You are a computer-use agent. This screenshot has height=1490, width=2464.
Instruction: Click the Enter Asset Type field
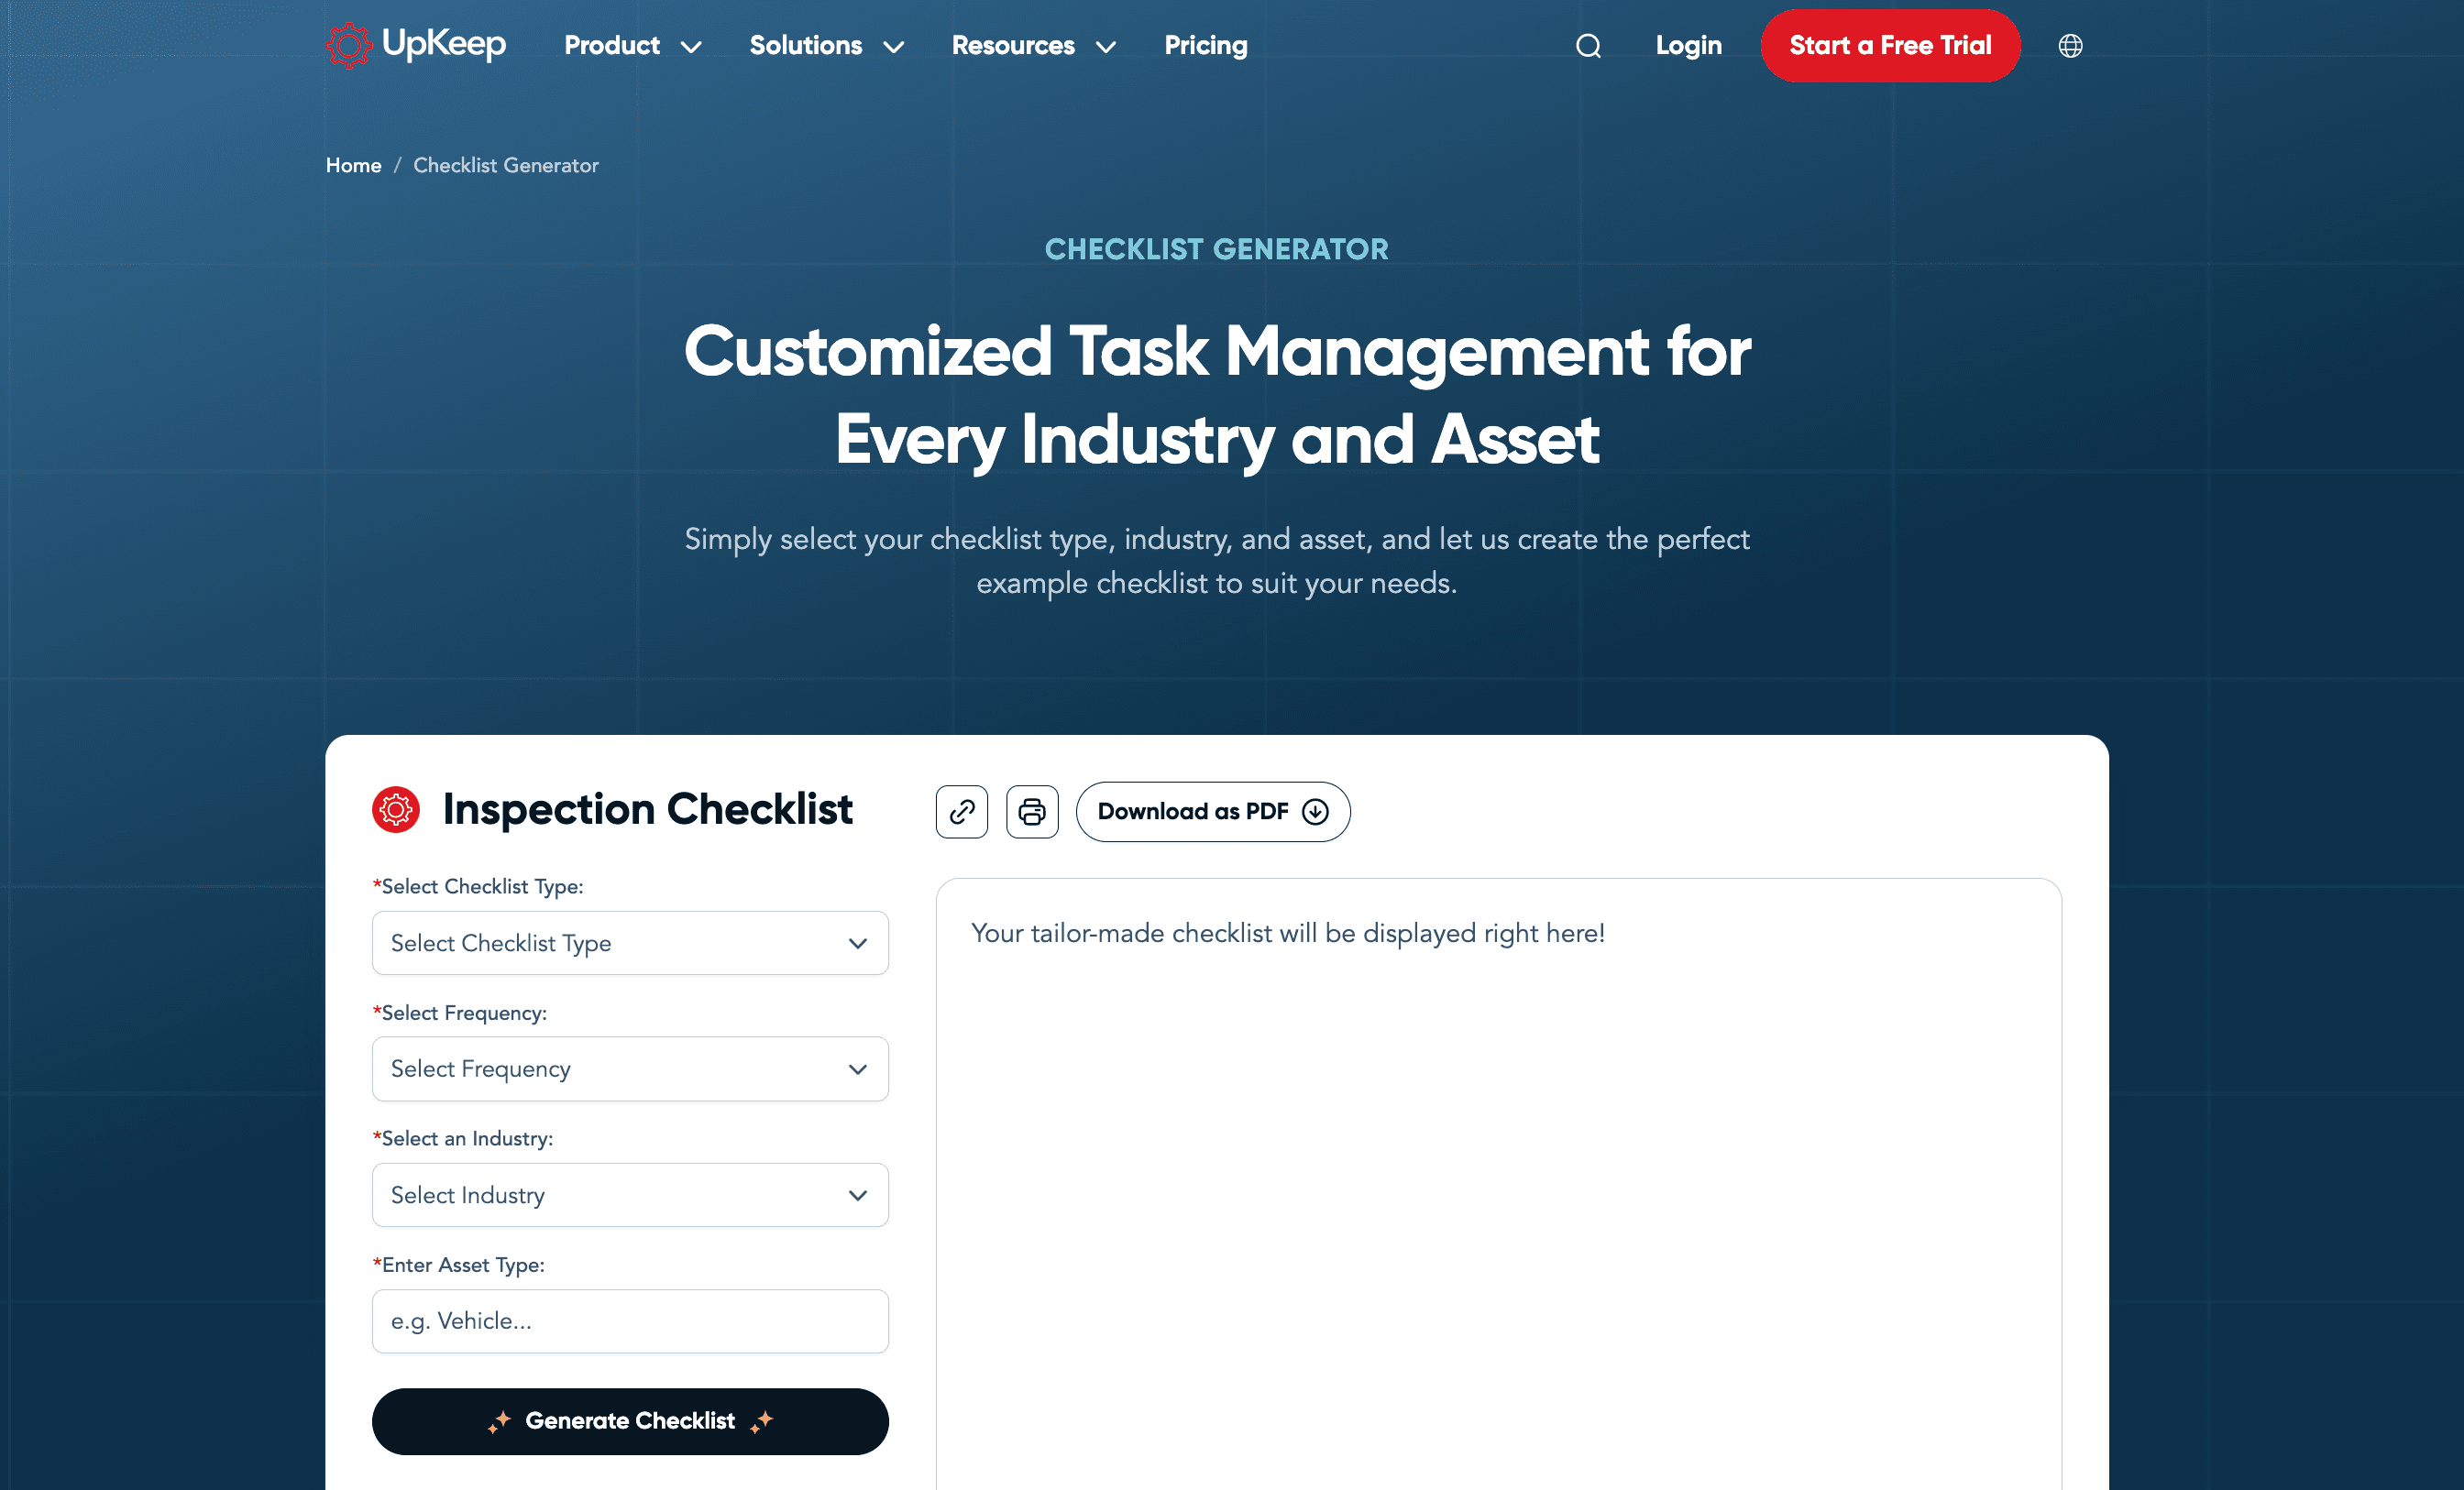pos(630,1321)
